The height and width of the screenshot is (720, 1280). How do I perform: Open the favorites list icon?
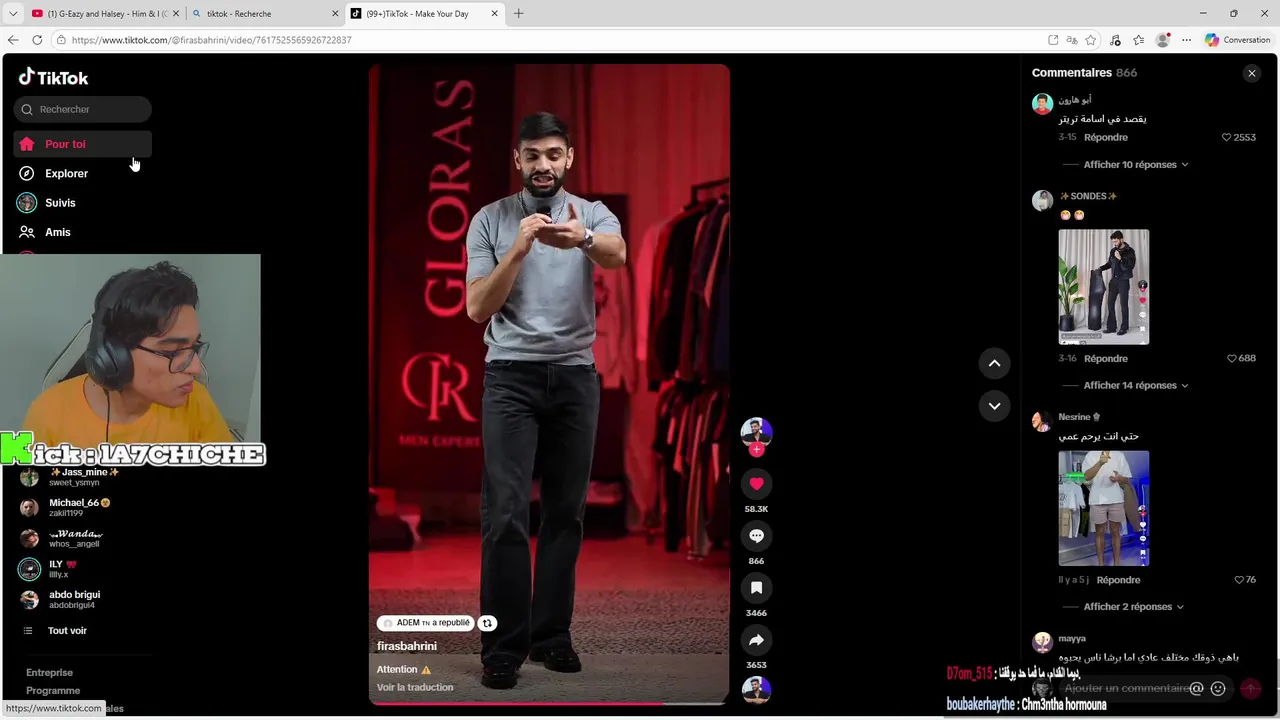point(1138,40)
